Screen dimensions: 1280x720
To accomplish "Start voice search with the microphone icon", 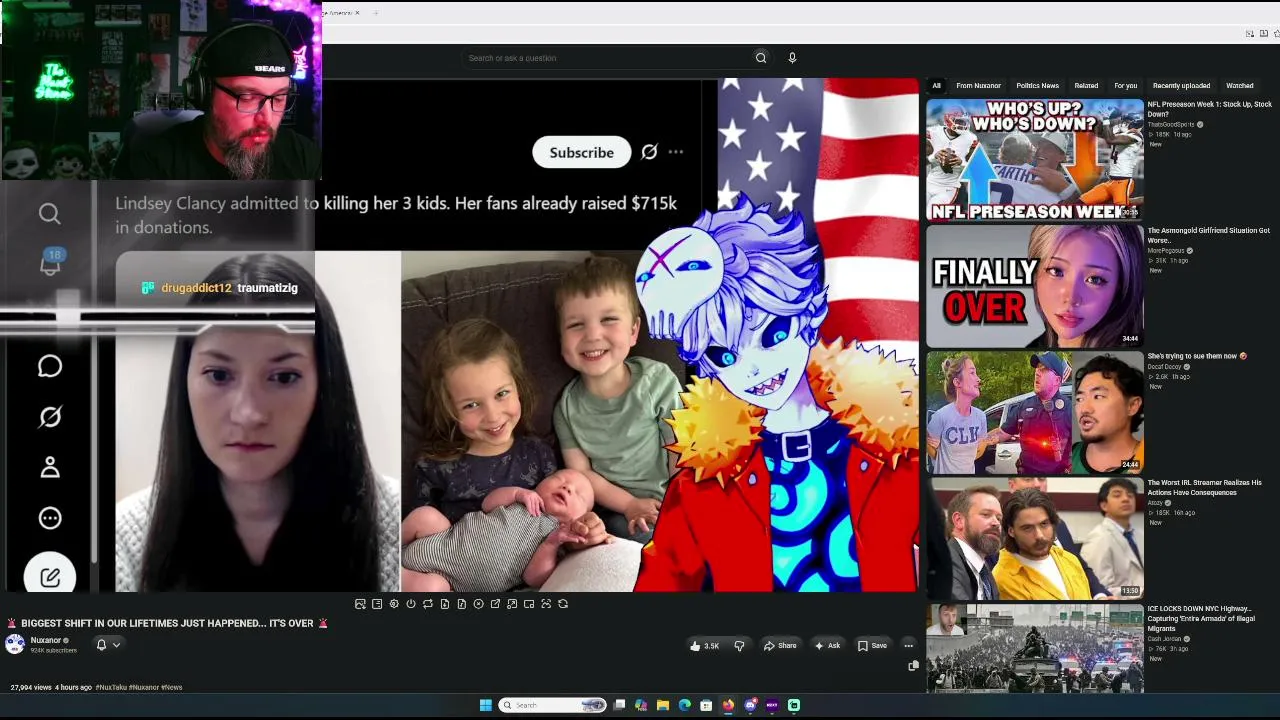I will [x=792, y=58].
